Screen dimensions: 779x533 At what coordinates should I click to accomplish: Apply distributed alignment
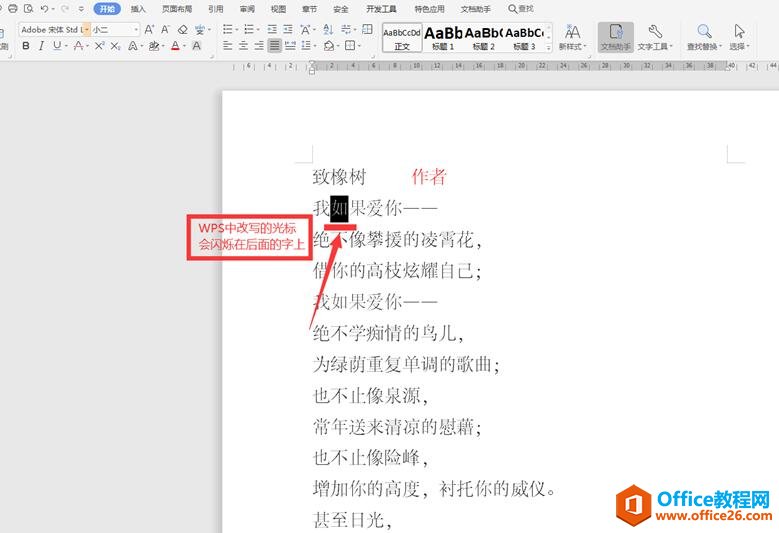291,46
